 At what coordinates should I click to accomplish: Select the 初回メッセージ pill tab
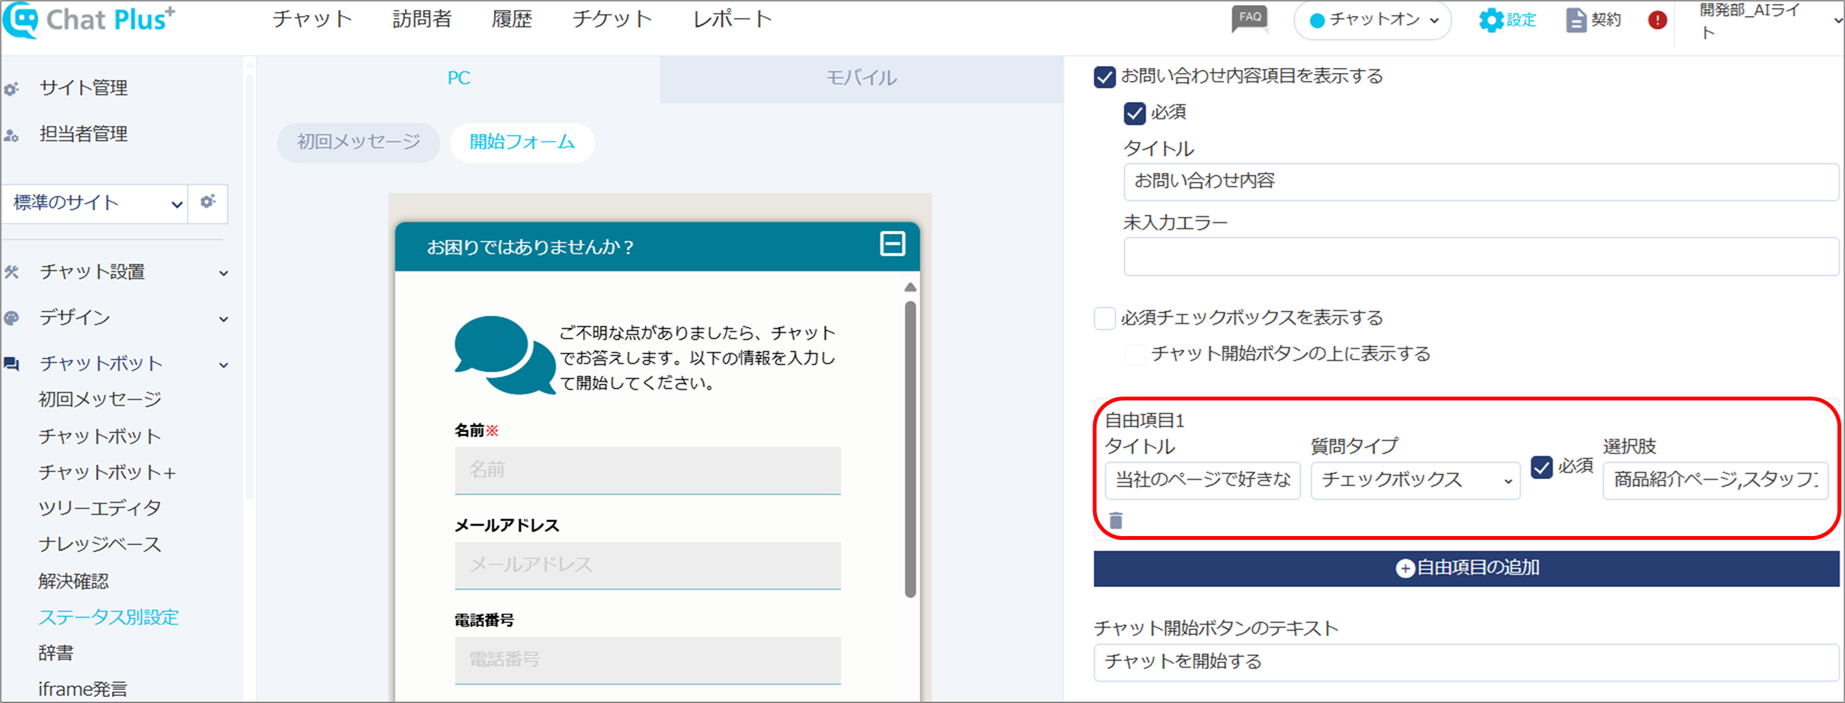click(358, 142)
